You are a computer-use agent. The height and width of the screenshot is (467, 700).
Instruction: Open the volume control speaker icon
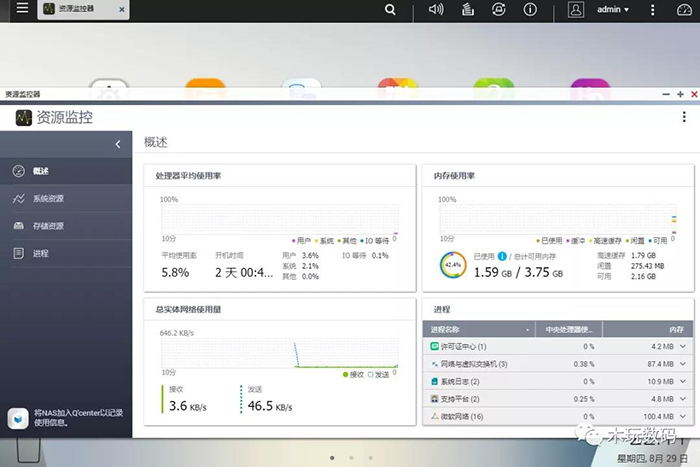[x=436, y=10]
